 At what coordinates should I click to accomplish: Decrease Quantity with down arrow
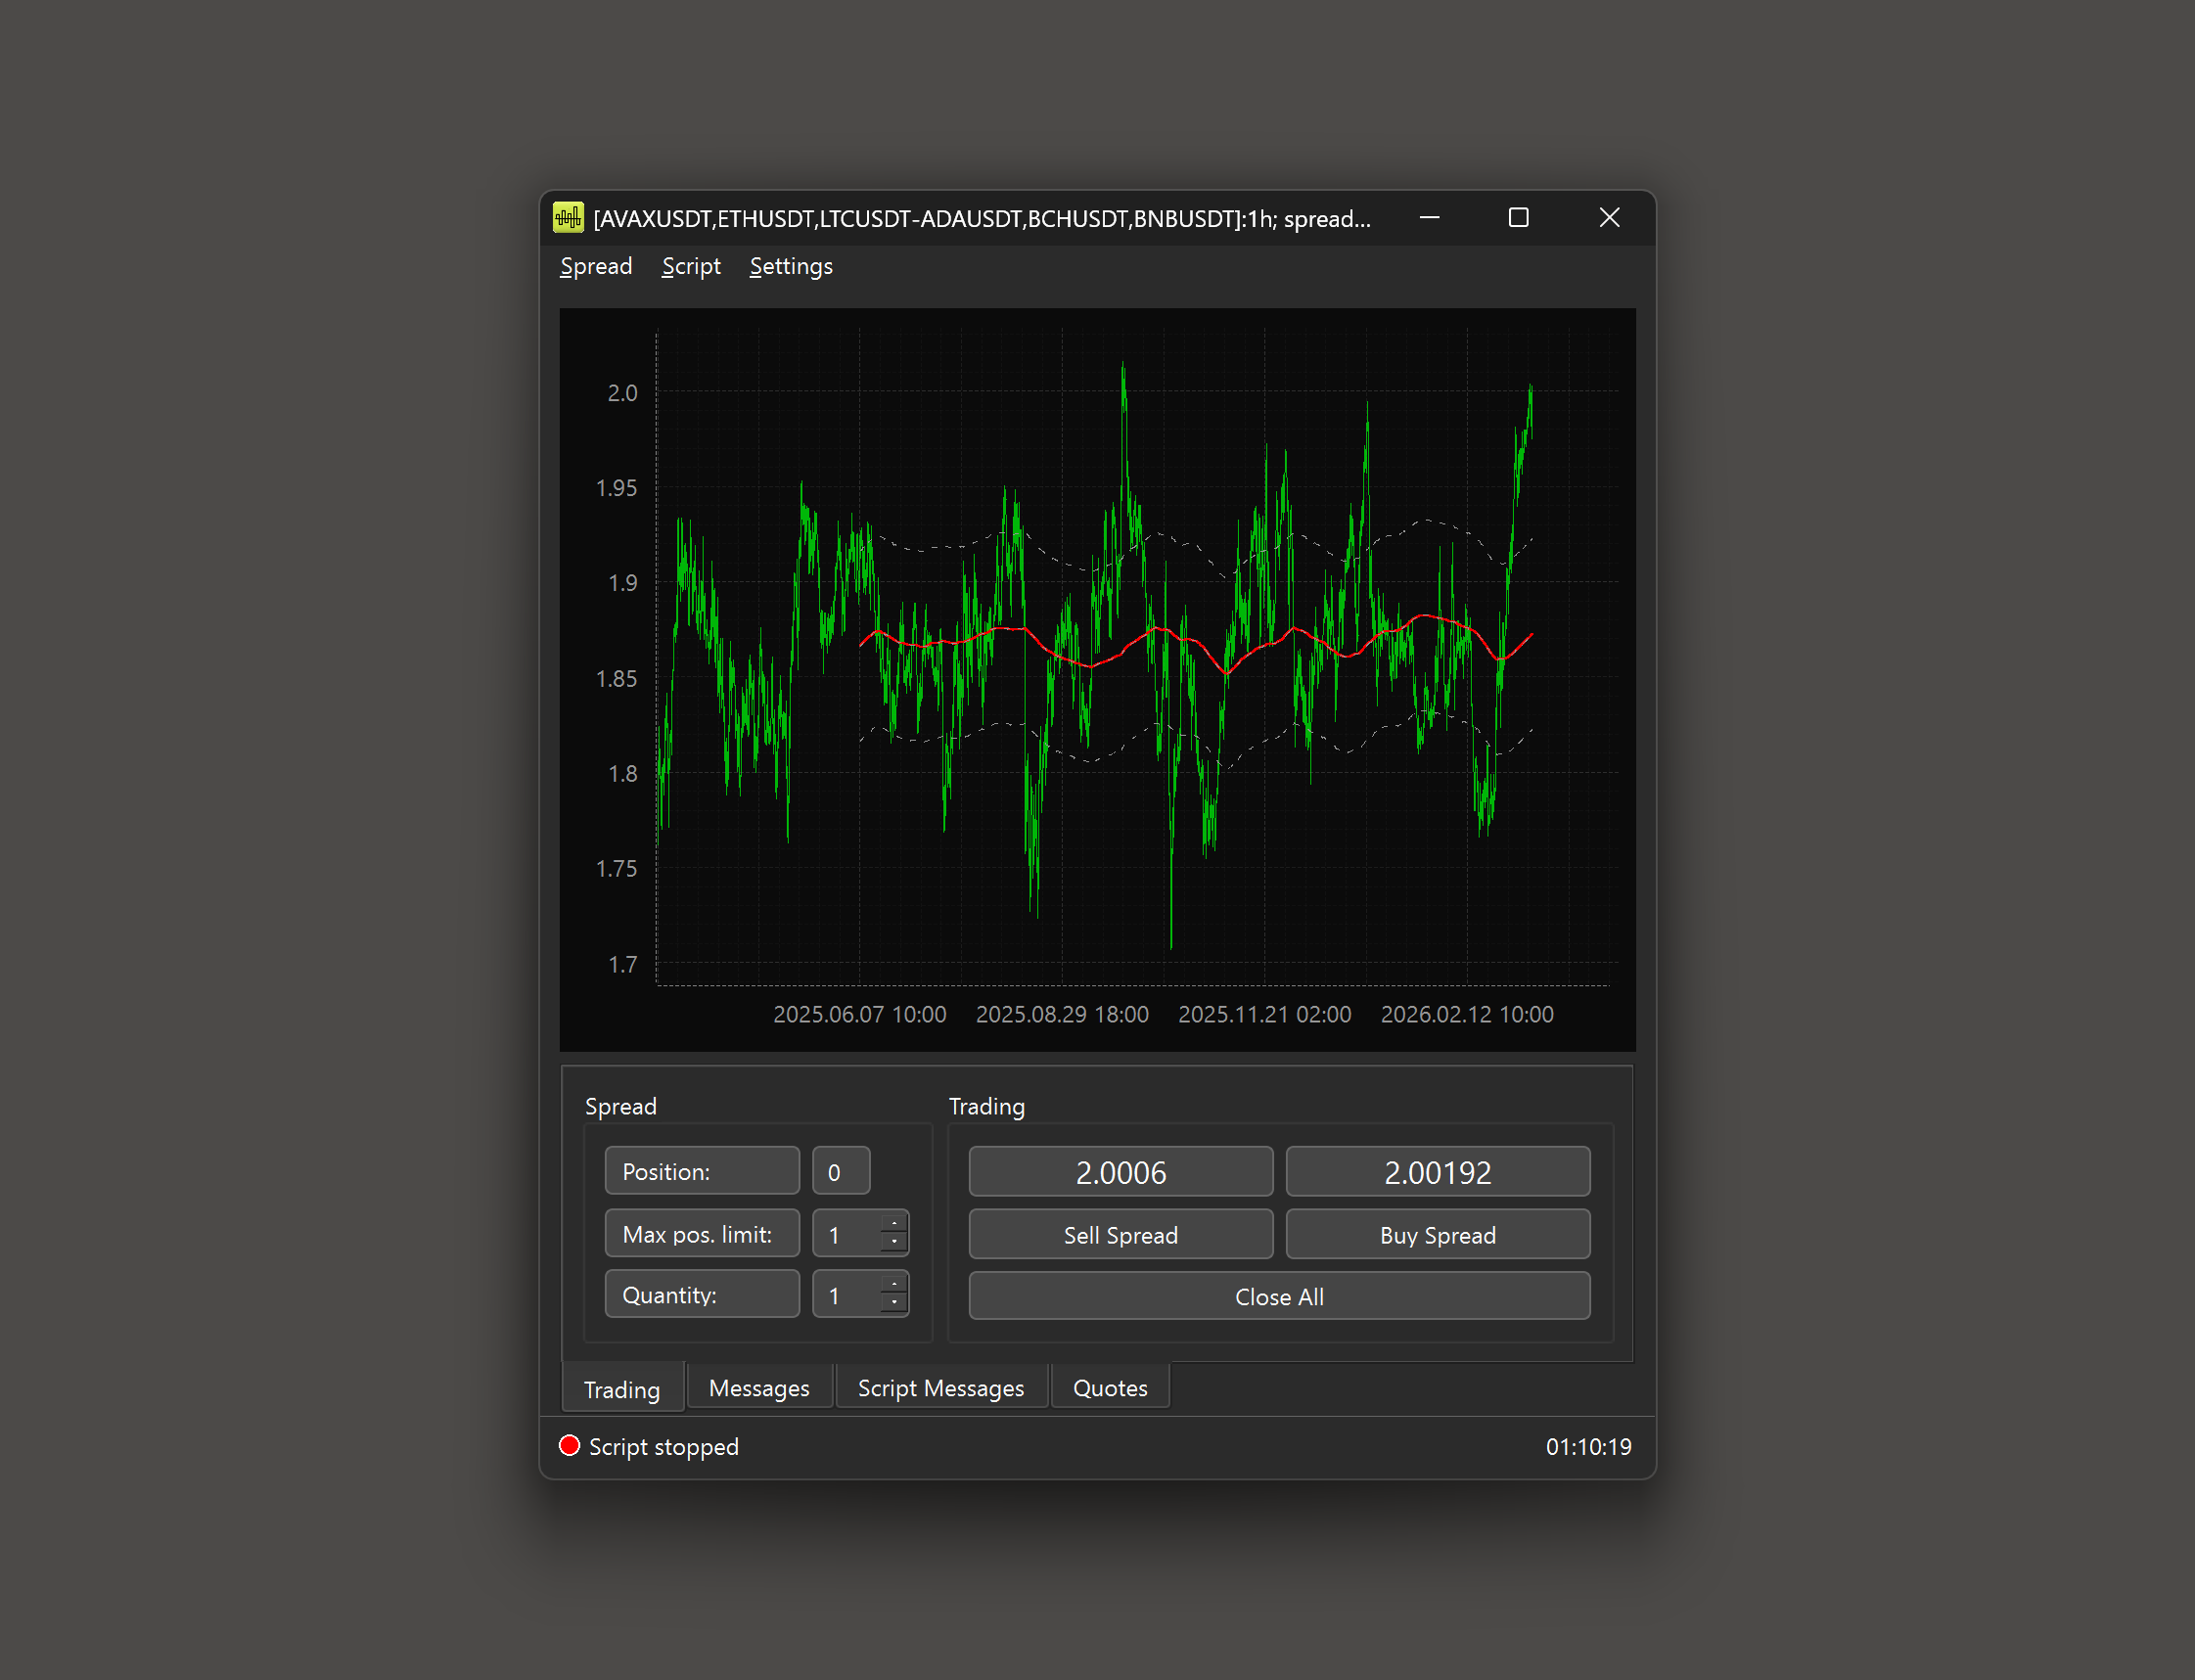[x=894, y=1303]
